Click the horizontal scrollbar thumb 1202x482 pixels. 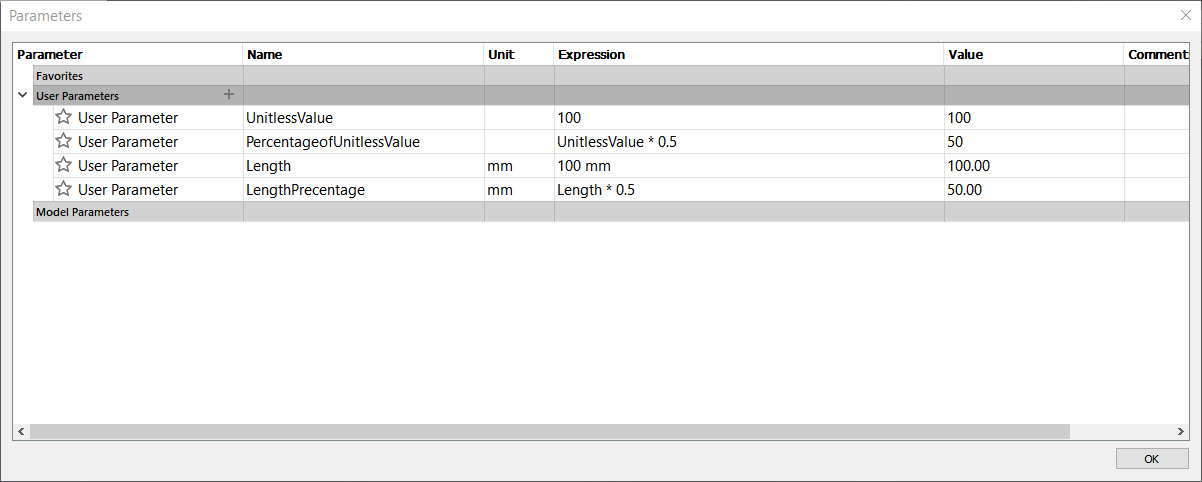[549, 431]
